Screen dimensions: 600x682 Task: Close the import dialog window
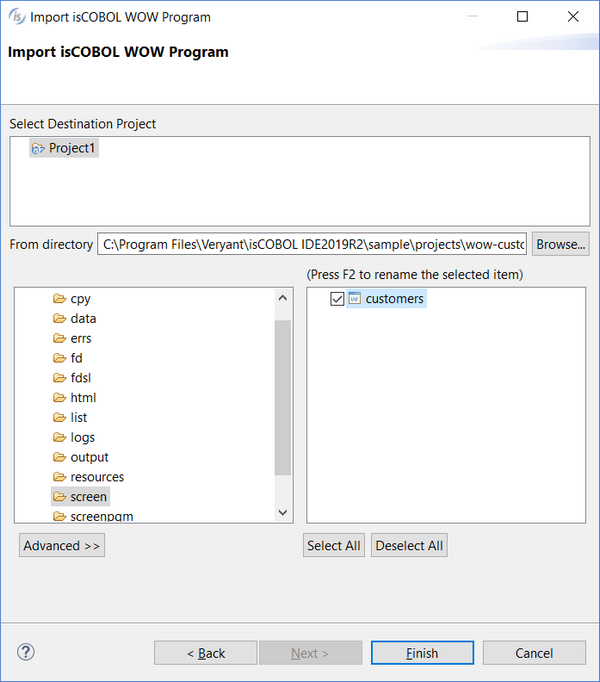coord(573,17)
